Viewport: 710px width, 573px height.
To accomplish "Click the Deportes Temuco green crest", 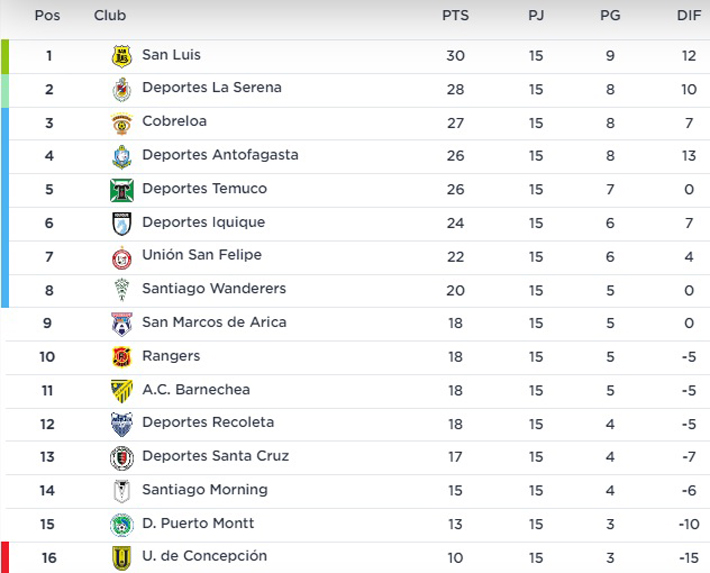I will [x=121, y=190].
